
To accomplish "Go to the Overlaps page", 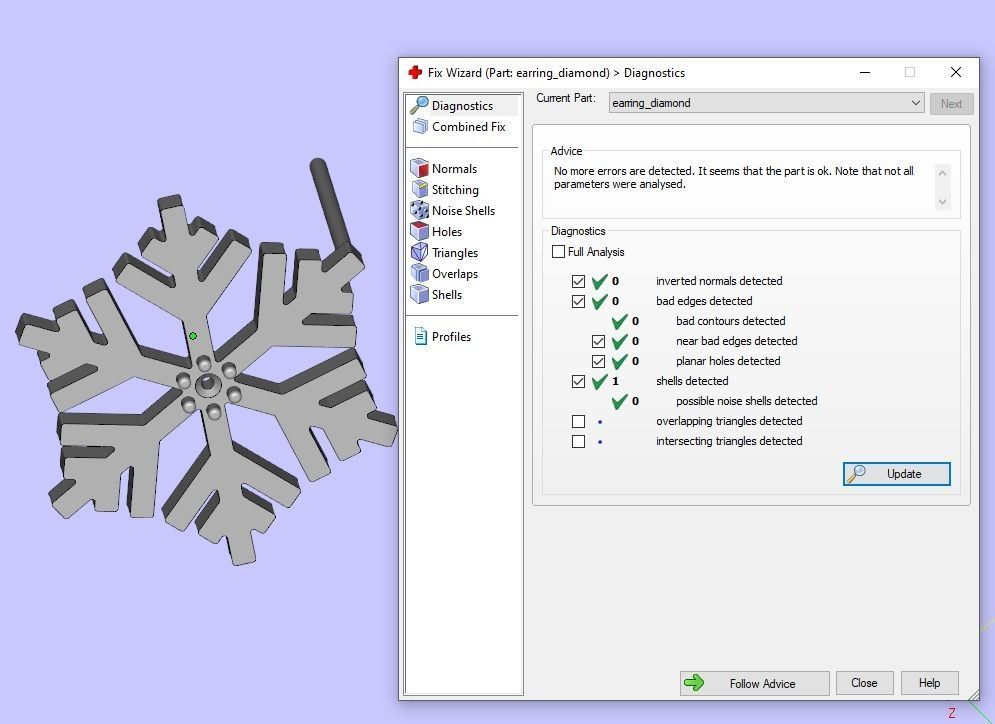I will click(454, 273).
